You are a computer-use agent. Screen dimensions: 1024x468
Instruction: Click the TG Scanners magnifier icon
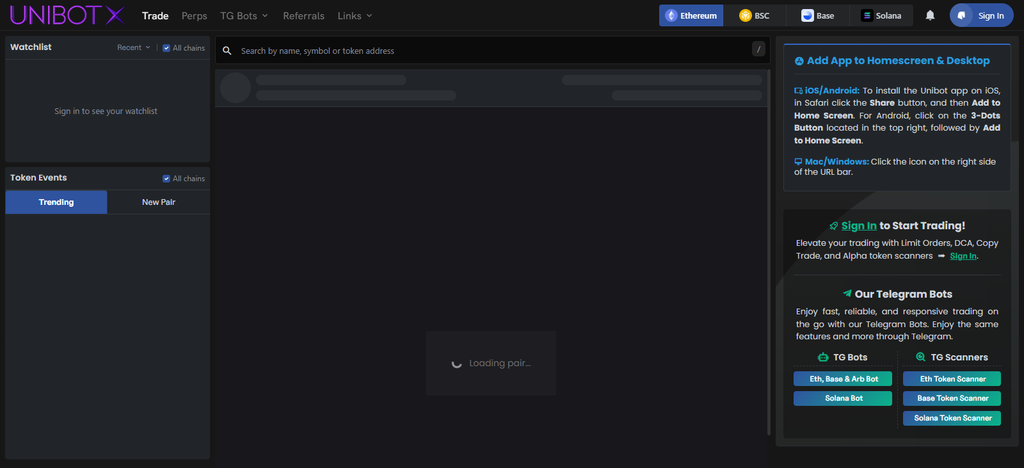(921, 357)
